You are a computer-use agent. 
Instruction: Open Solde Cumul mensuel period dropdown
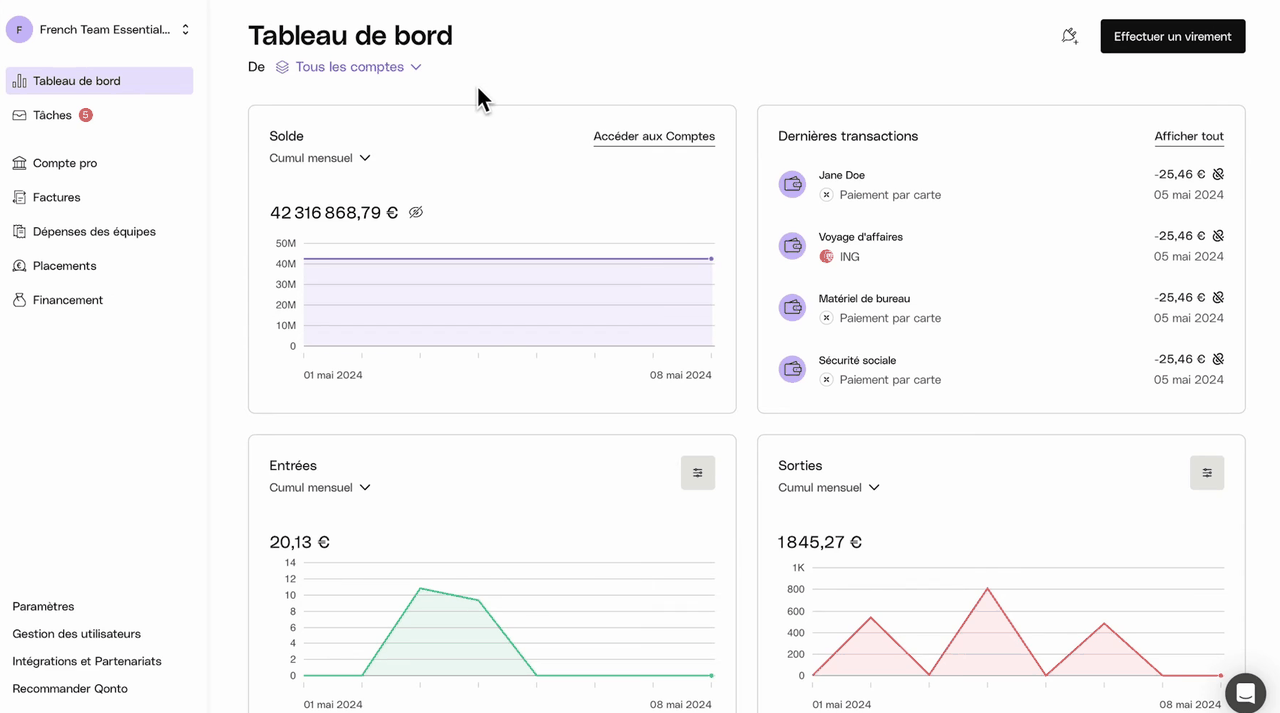[x=320, y=158]
